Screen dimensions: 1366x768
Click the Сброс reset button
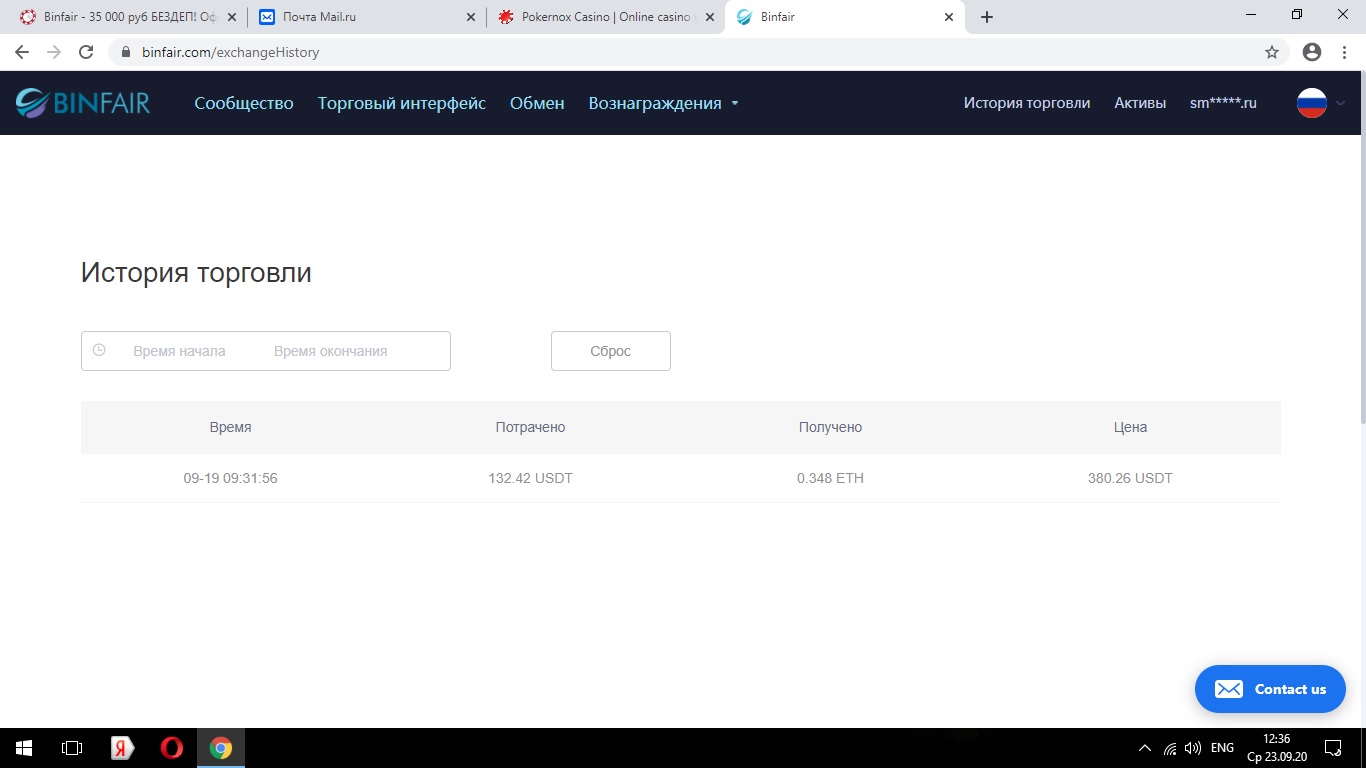[x=611, y=351]
